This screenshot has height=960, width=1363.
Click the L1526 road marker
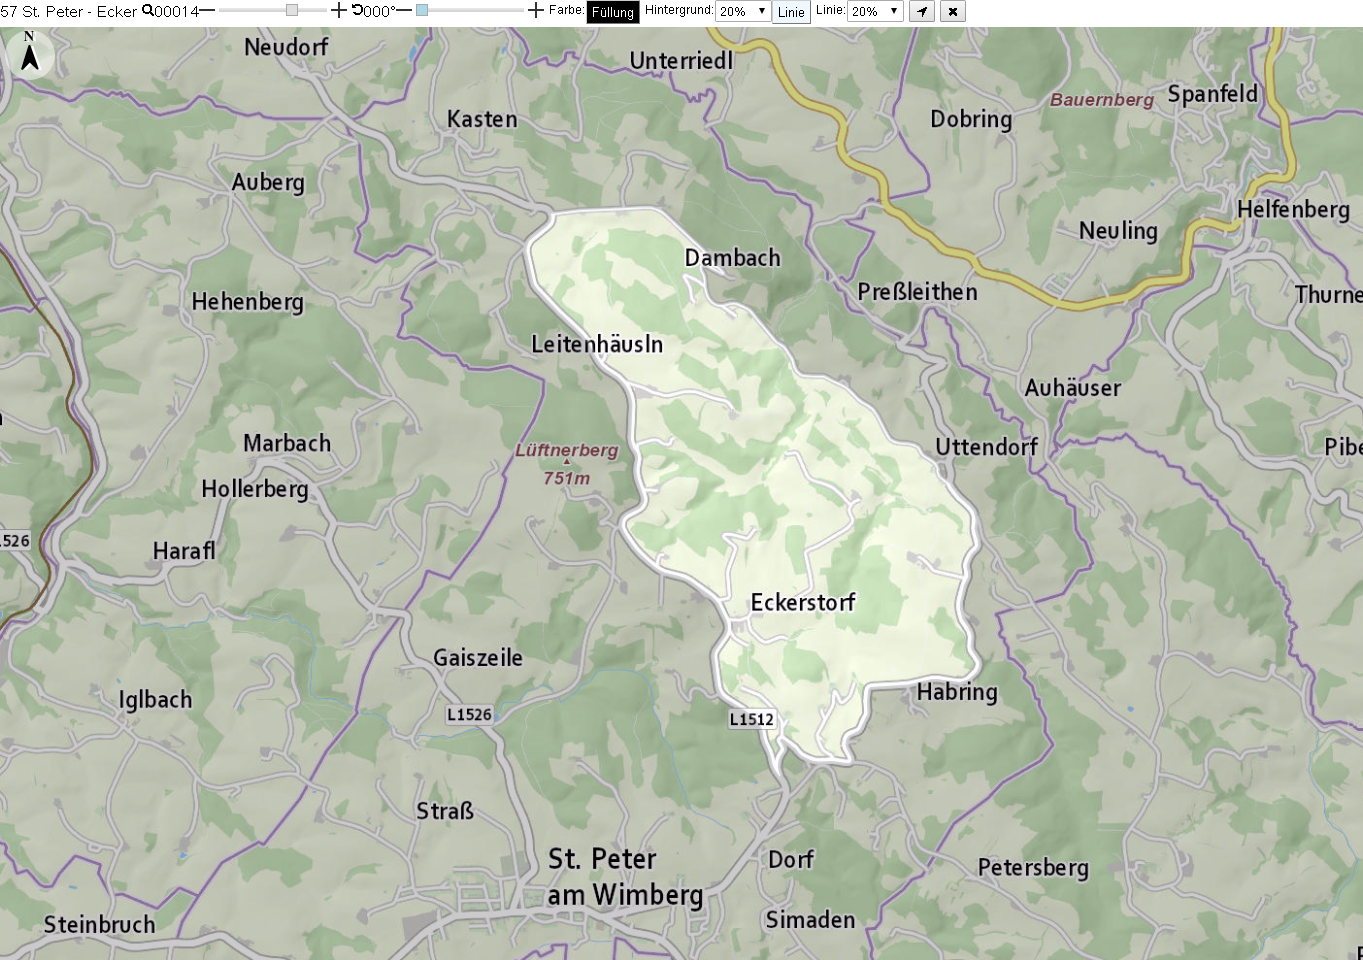coord(469,714)
